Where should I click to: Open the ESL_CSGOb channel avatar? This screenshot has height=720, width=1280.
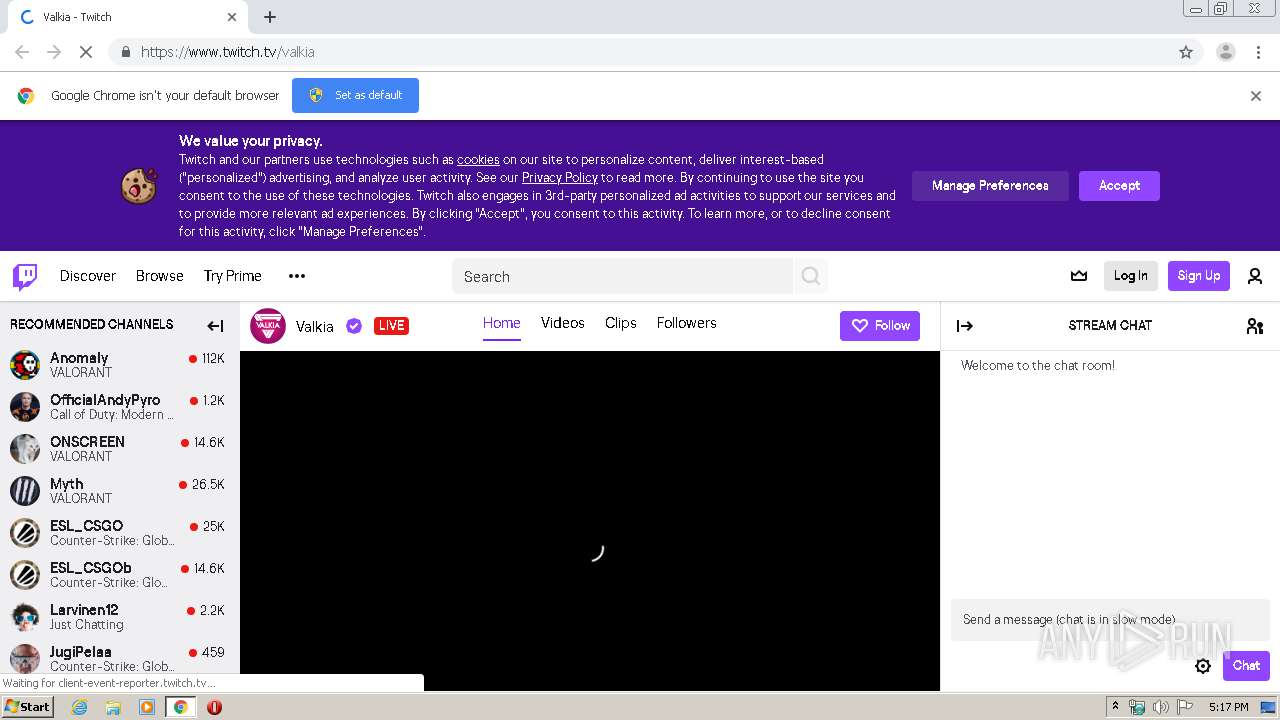point(25,575)
